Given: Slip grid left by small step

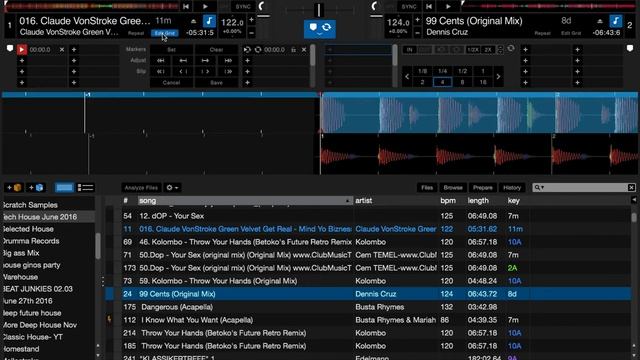Looking at the screenshot, I should (x=183, y=71).
